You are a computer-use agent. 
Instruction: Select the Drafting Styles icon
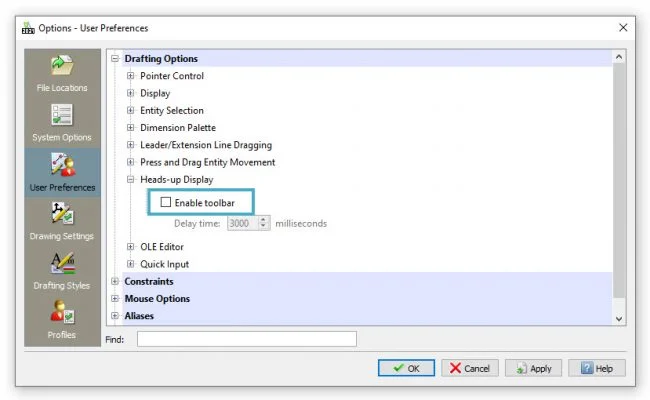coord(62,266)
